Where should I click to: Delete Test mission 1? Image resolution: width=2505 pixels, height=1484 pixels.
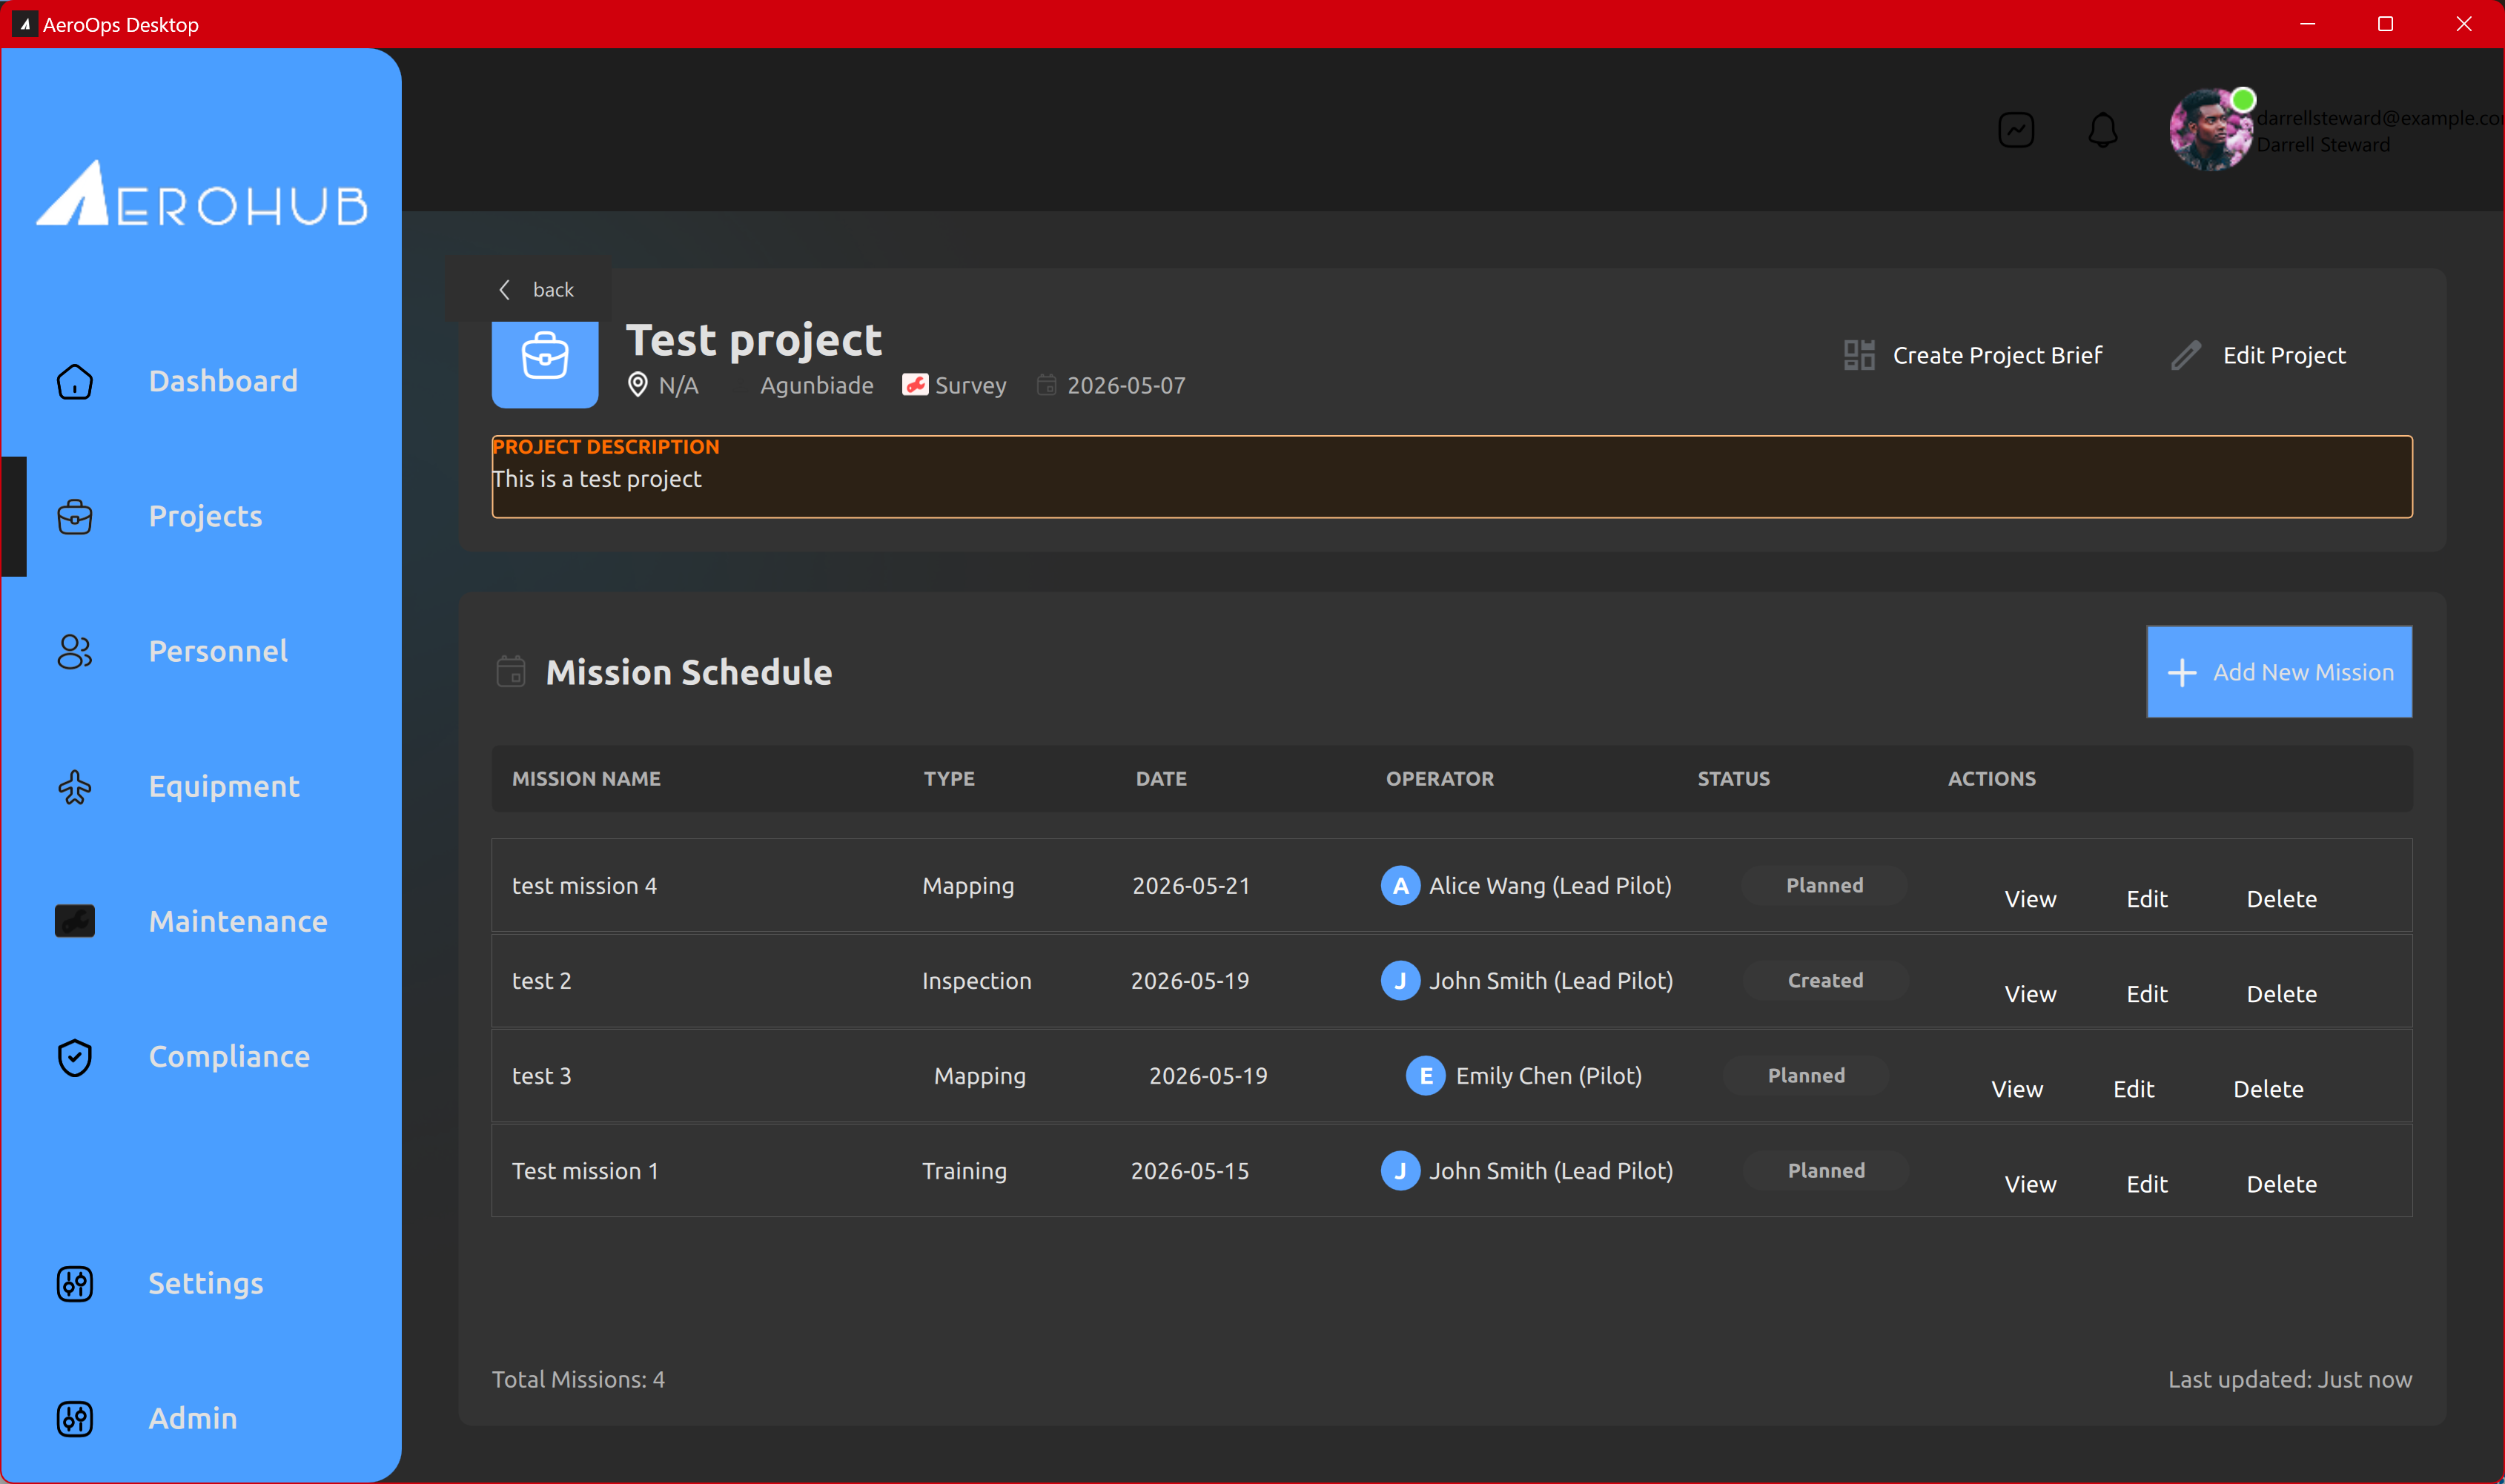pyautogui.click(x=2281, y=1184)
